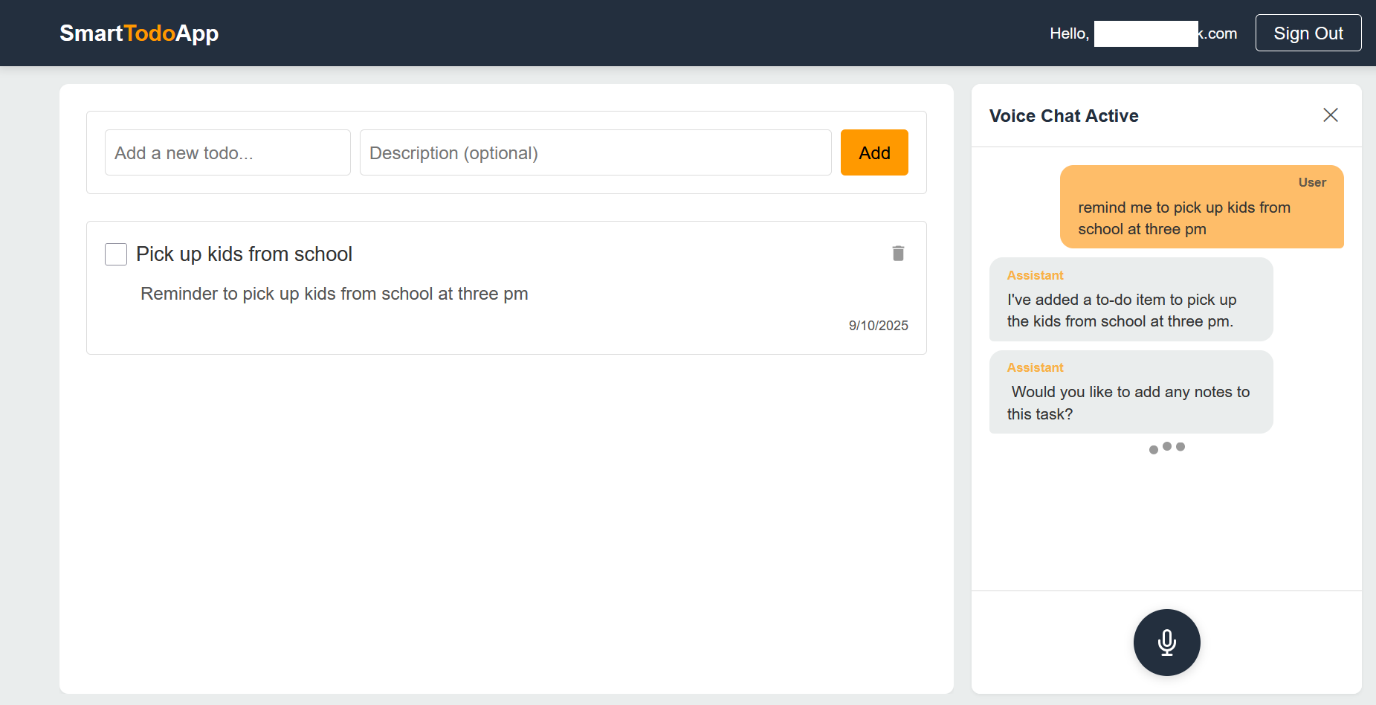Screen dimensions: 1376x705
Task: Click the first Assistant label in chat
Action: pos(1035,275)
